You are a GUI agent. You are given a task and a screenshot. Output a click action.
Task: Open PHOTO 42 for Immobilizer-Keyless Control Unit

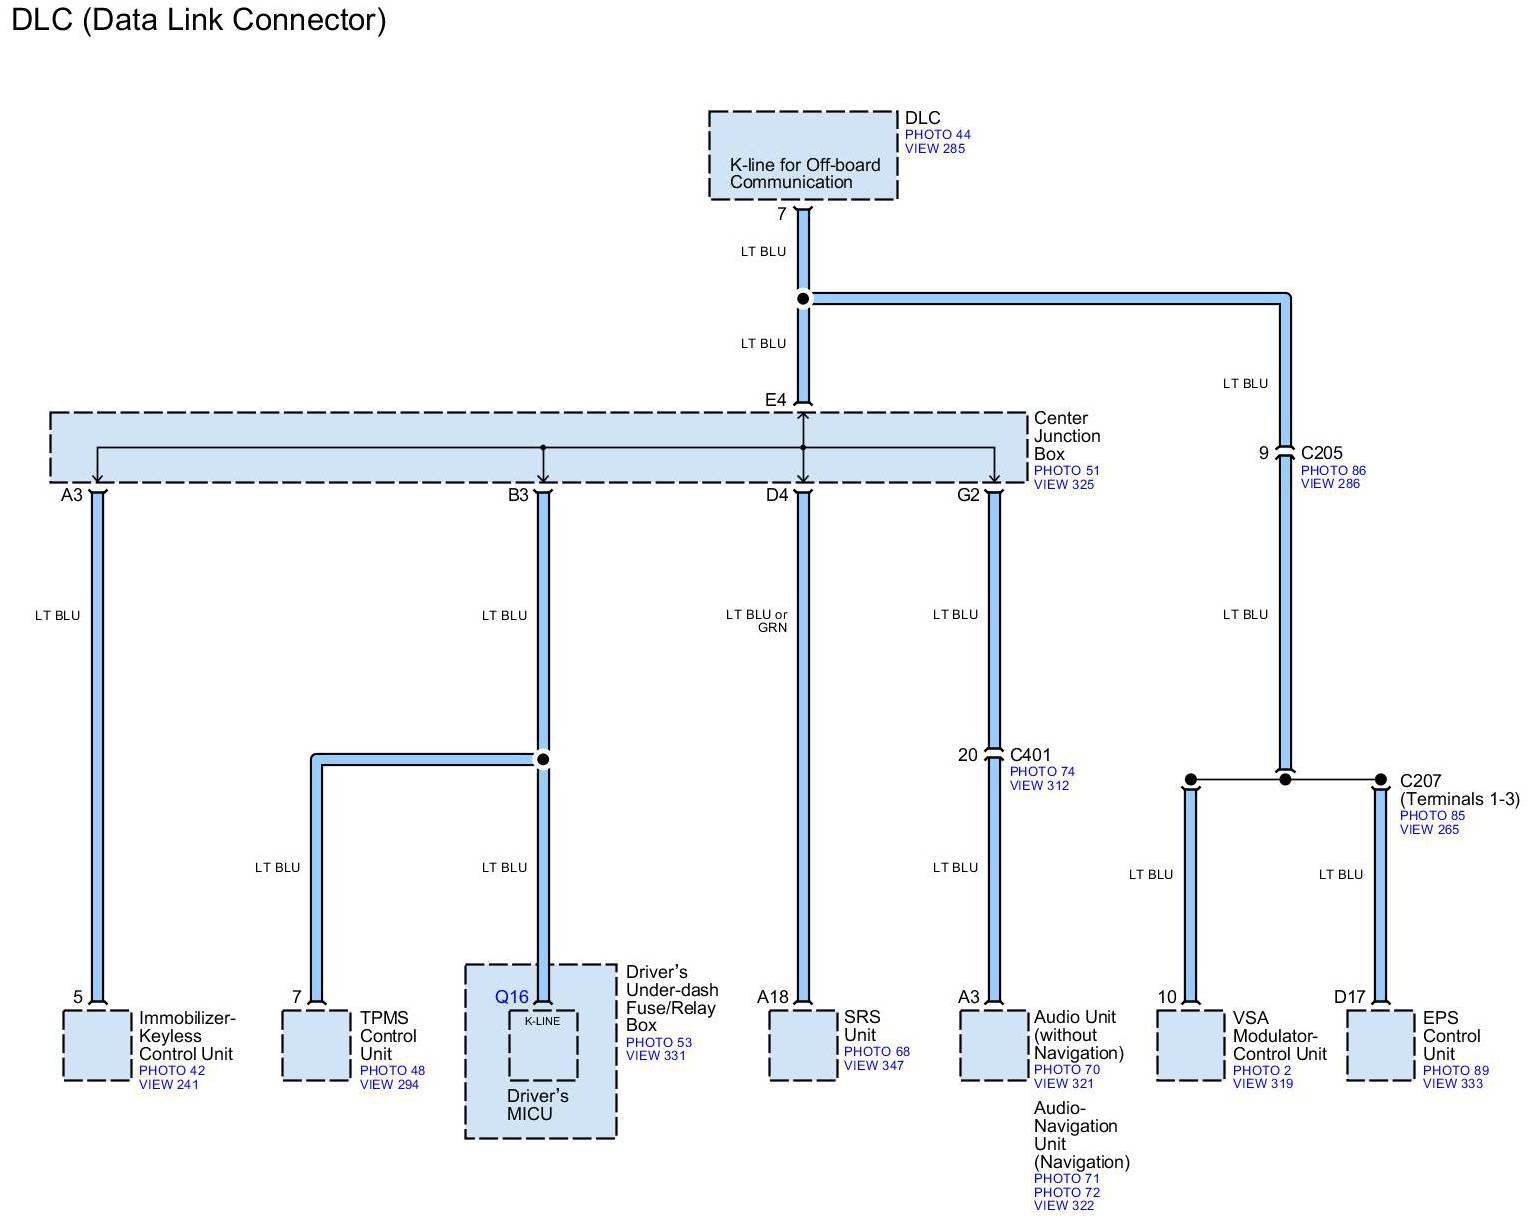(171, 1071)
